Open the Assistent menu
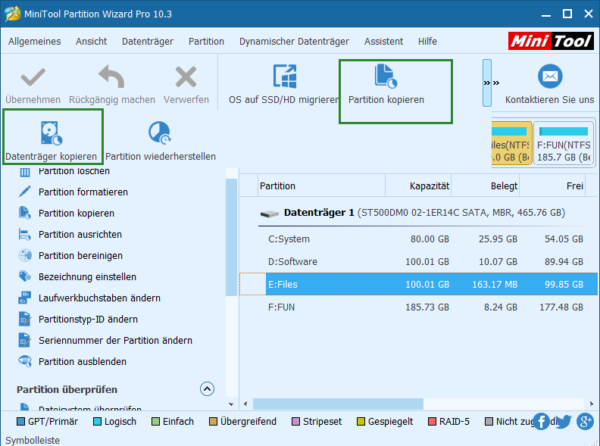This screenshot has height=446, width=600. click(383, 41)
